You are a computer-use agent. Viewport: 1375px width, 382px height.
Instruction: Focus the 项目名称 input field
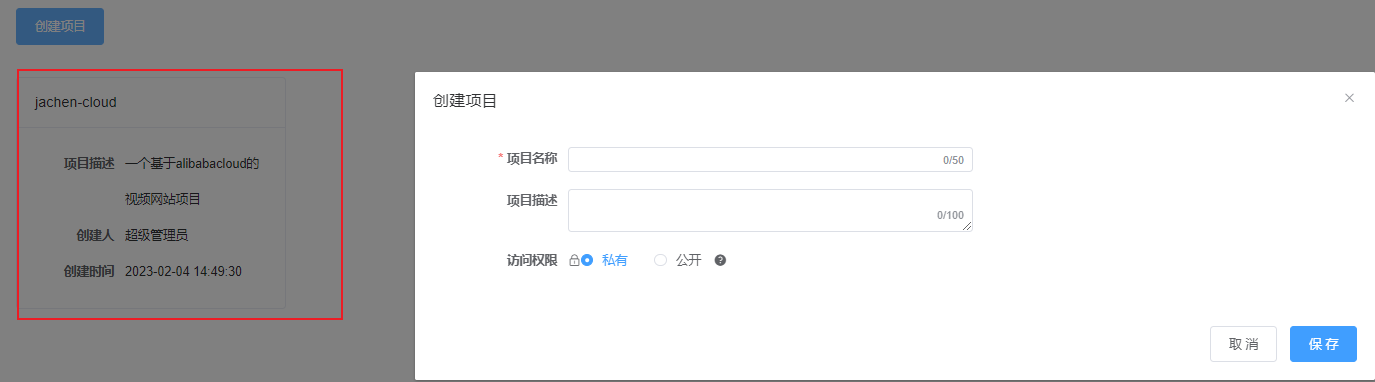(770, 160)
